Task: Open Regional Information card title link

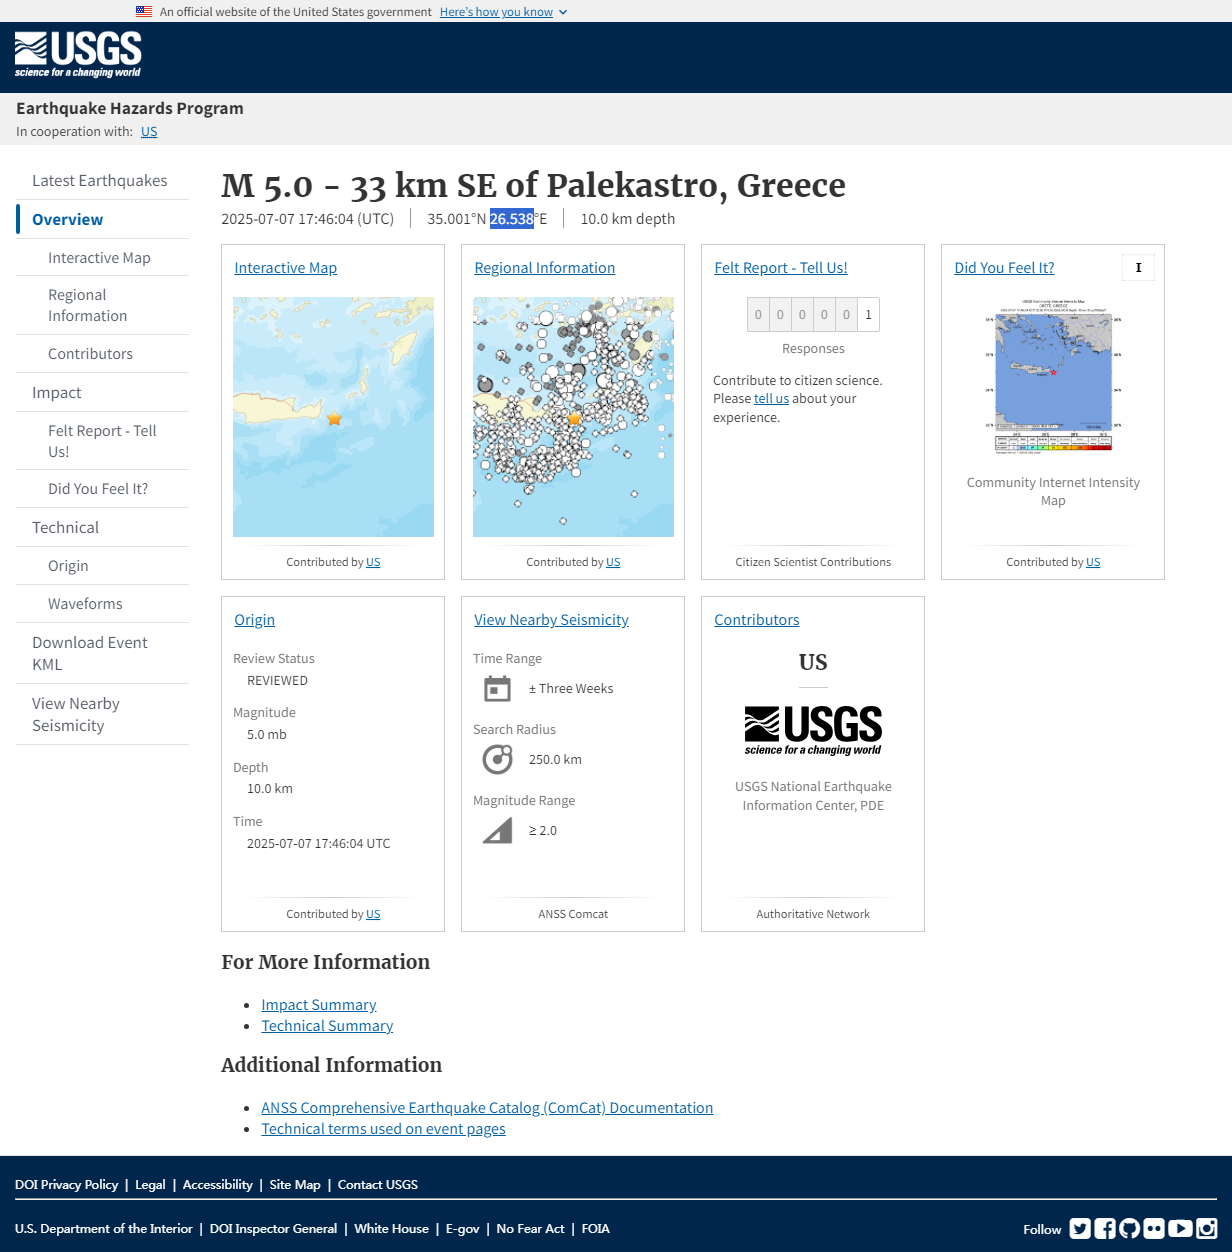Action: click(x=544, y=268)
